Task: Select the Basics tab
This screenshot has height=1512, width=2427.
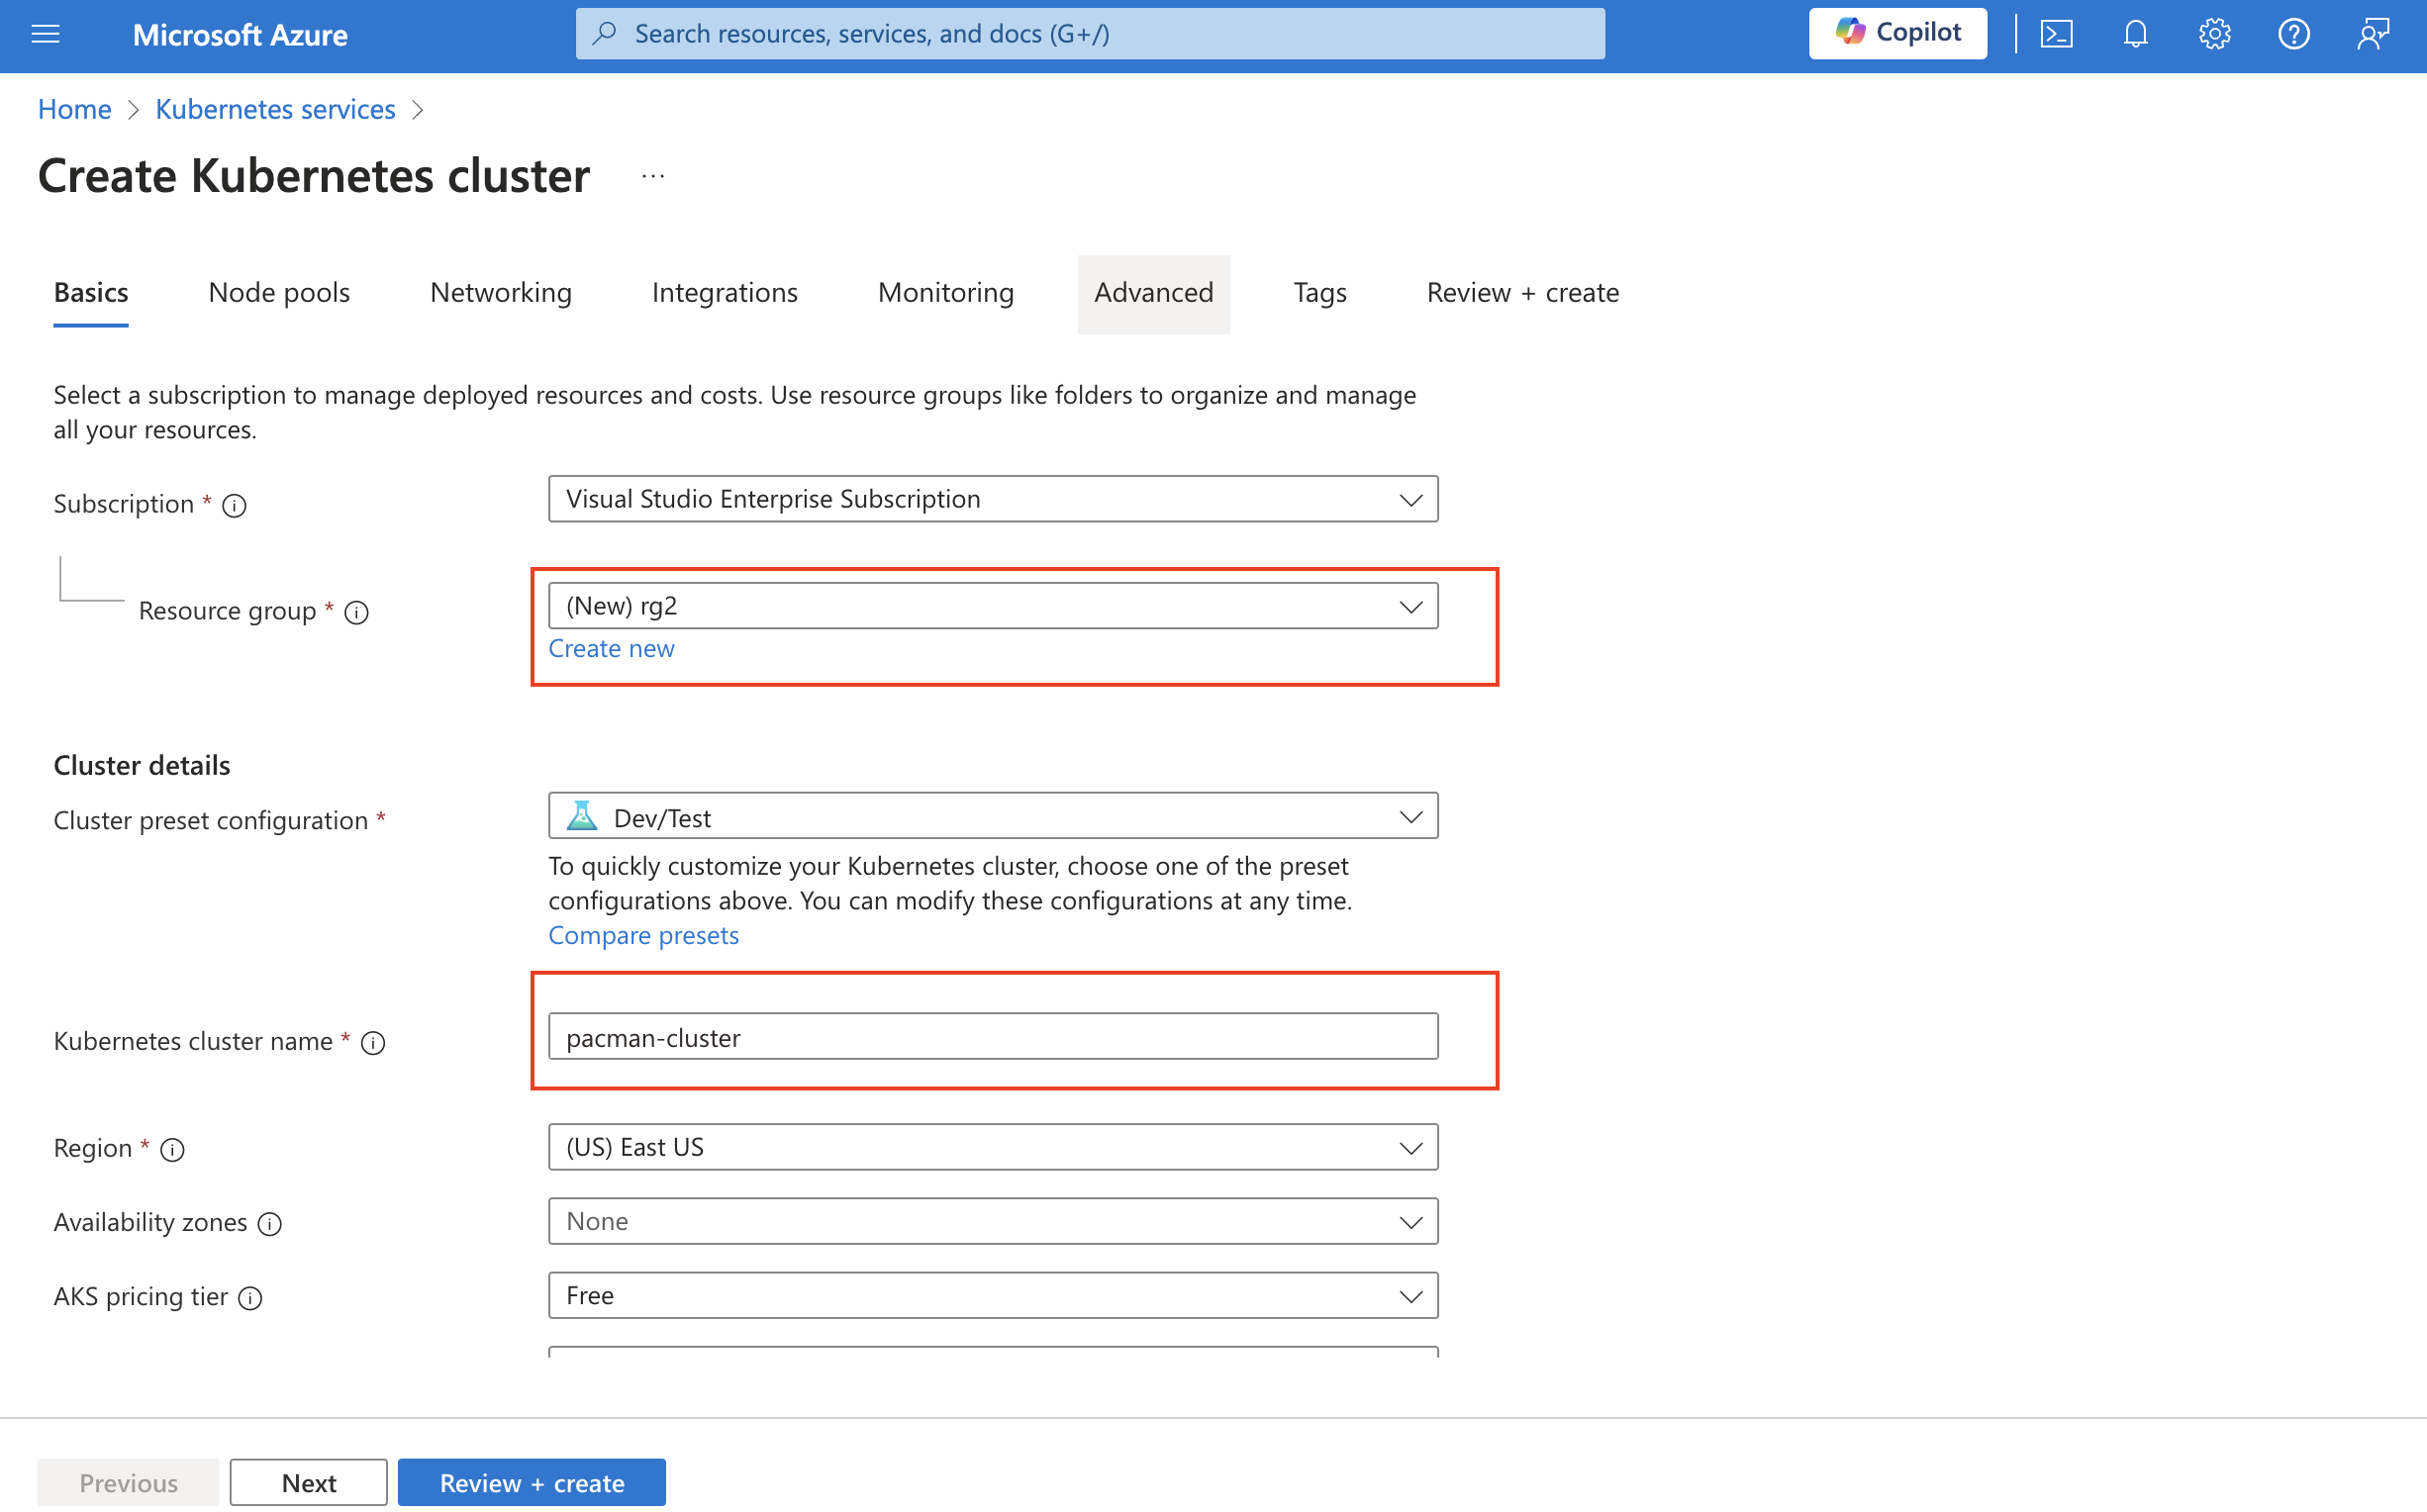Action: 91,292
